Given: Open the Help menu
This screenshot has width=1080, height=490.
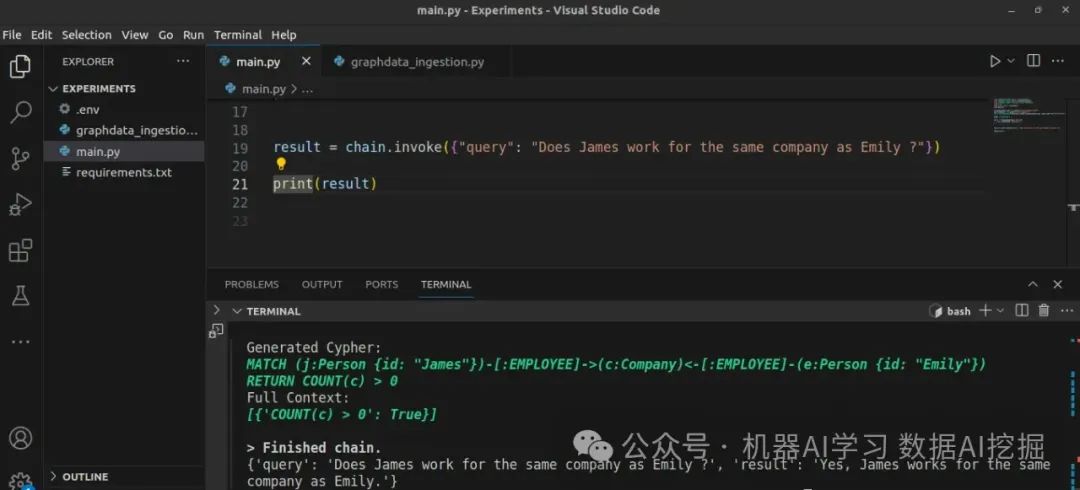Looking at the screenshot, I should 283,34.
